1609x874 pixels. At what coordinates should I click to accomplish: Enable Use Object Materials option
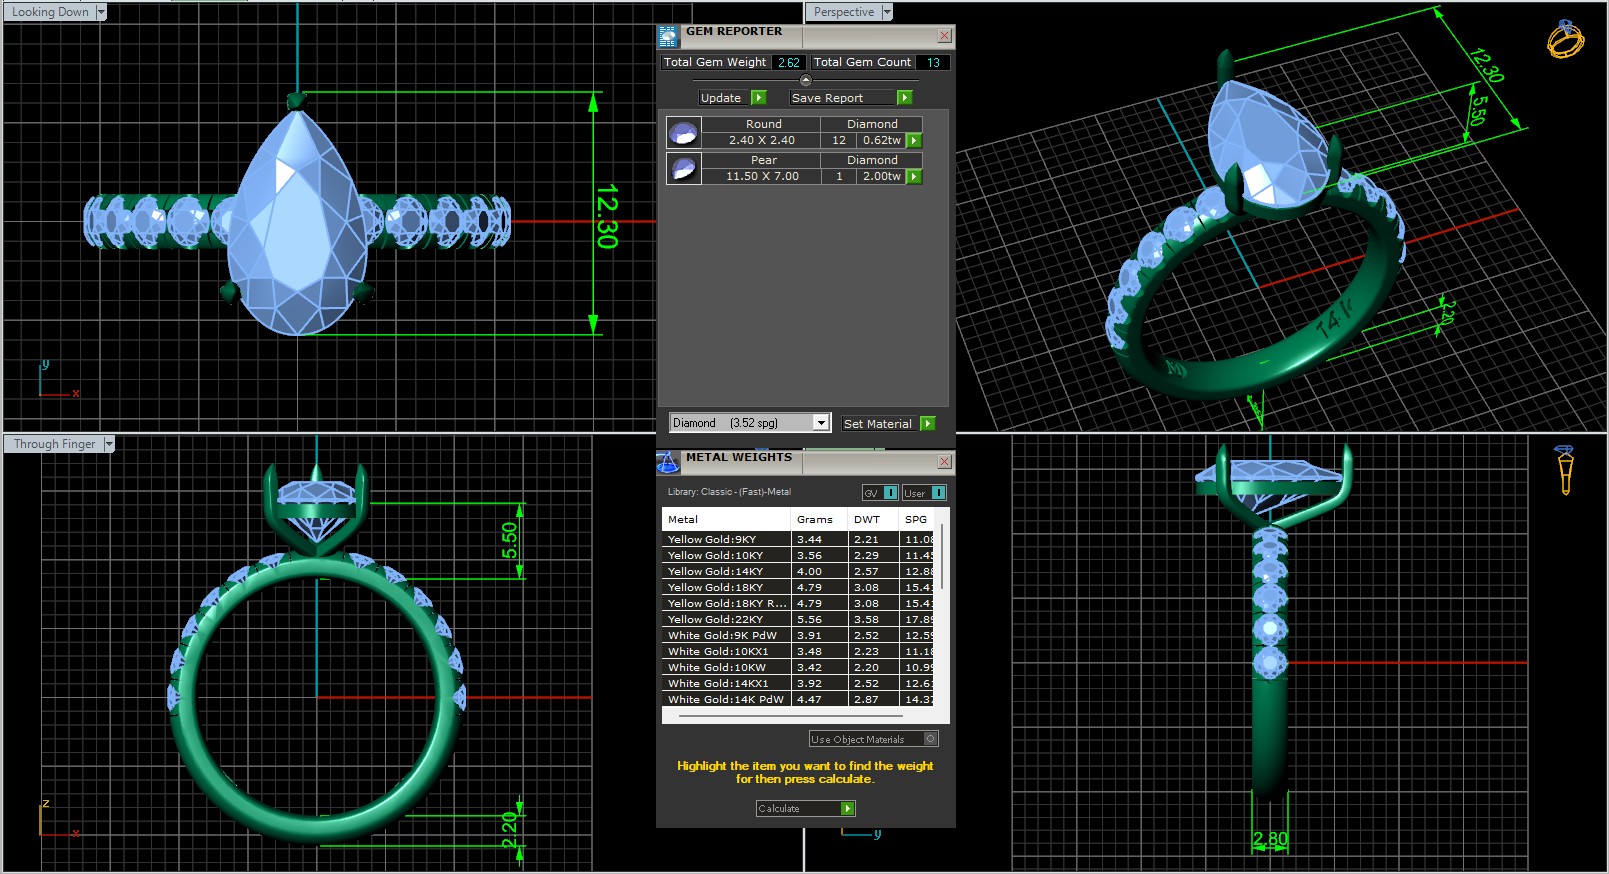930,739
